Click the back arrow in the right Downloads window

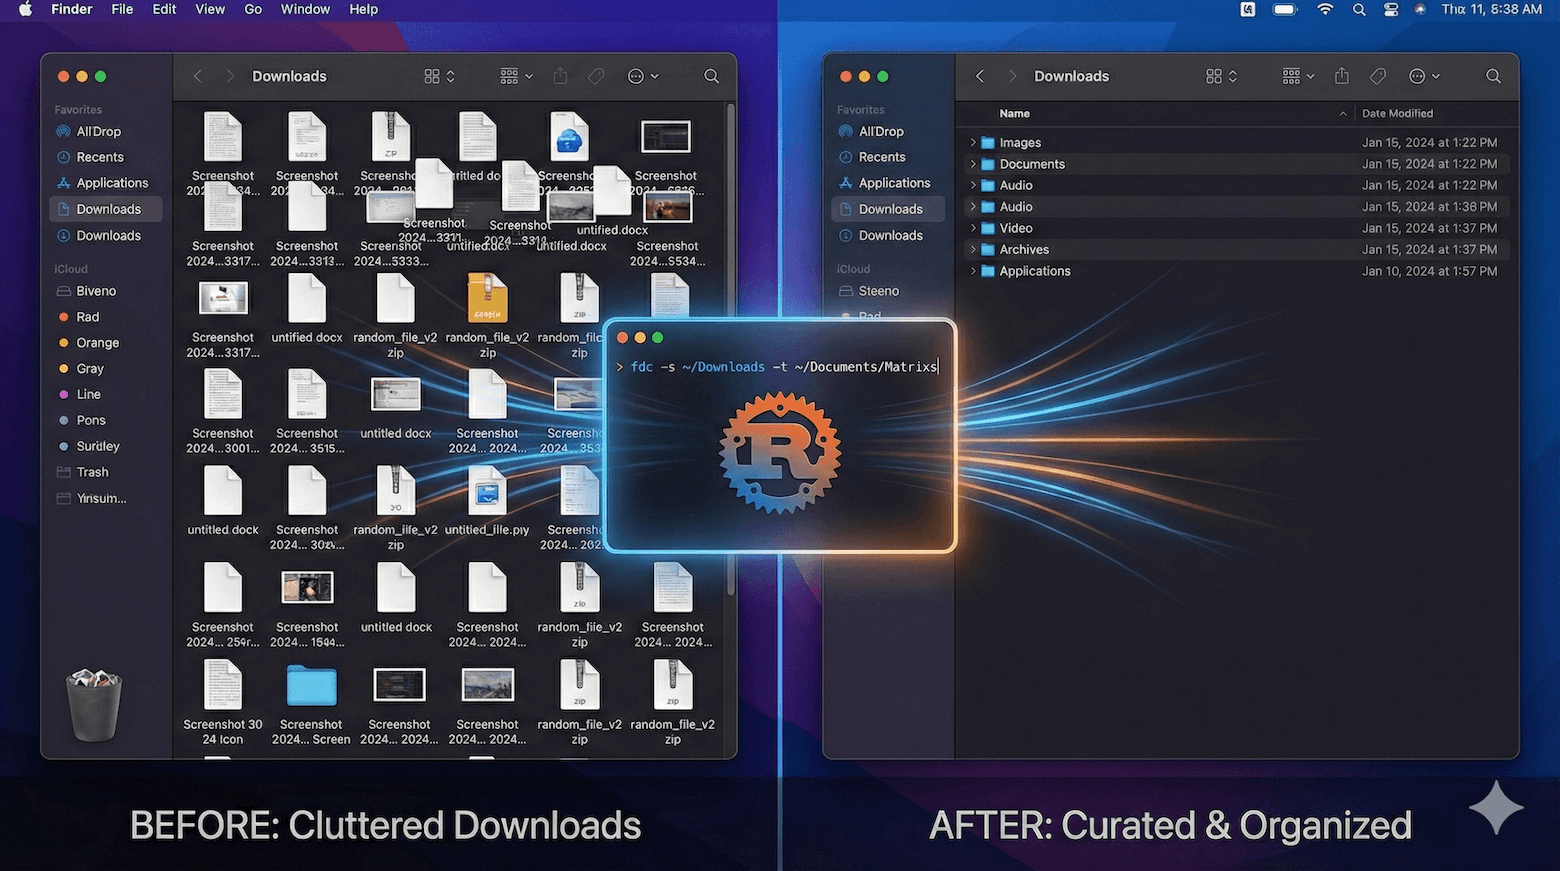(x=980, y=76)
